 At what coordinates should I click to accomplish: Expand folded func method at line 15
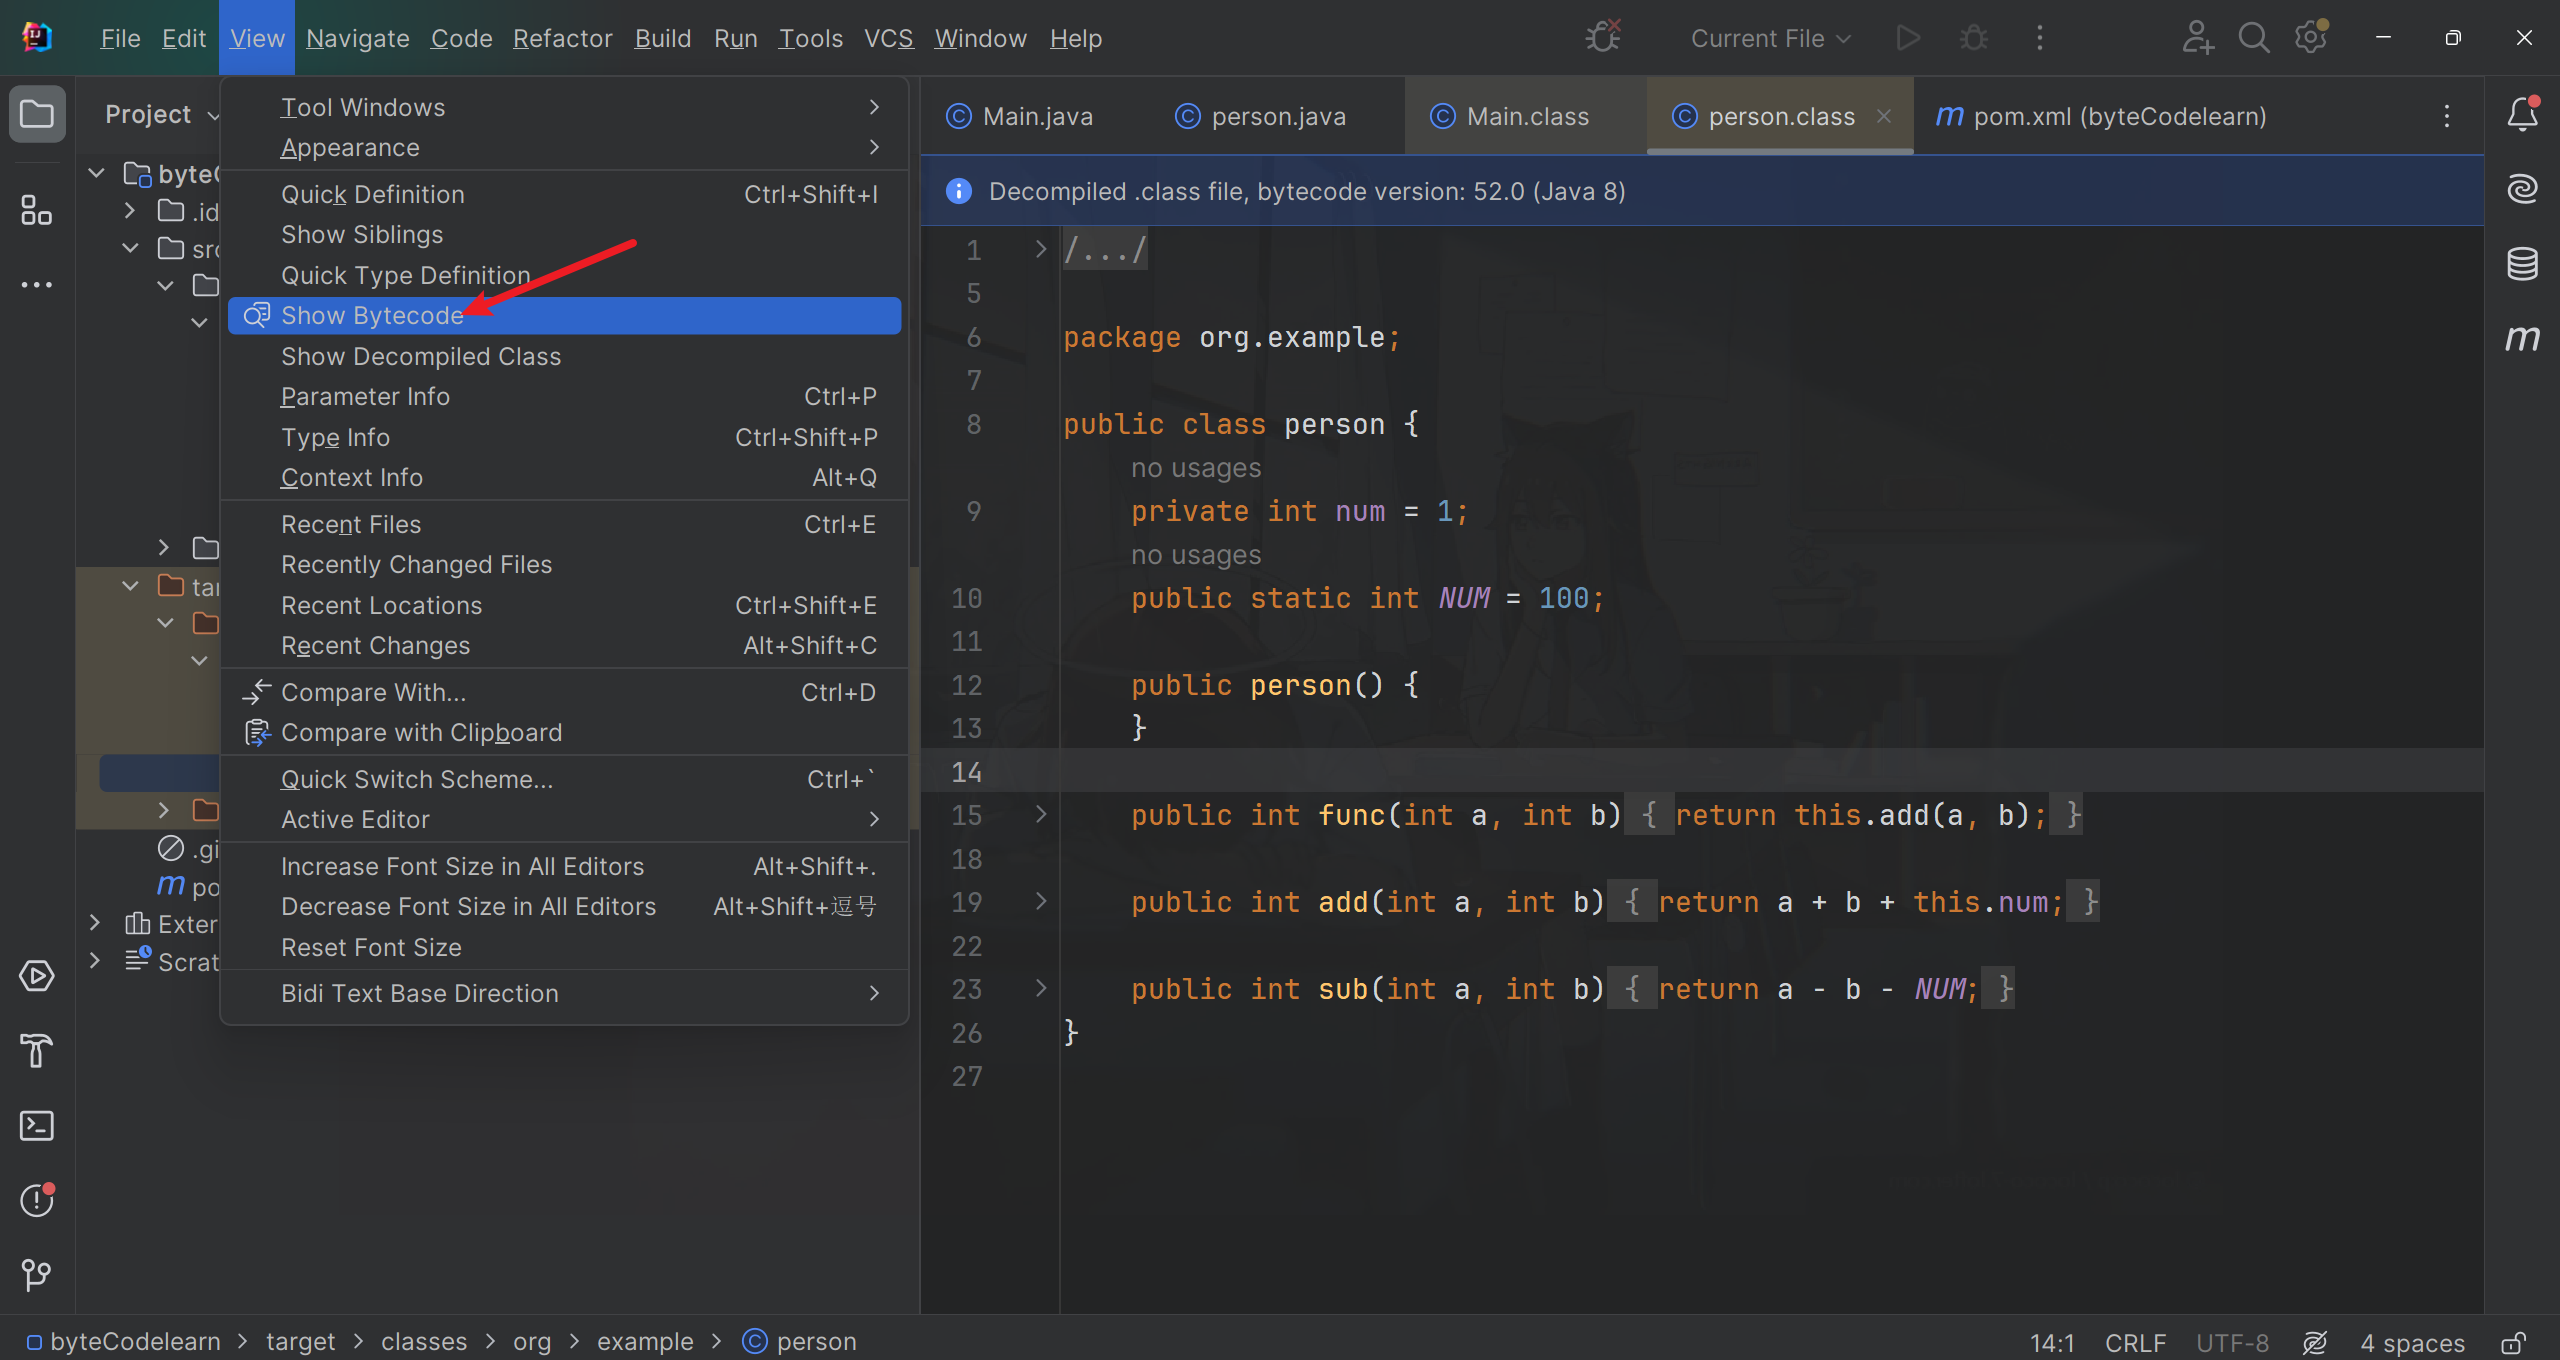coord(1041,814)
